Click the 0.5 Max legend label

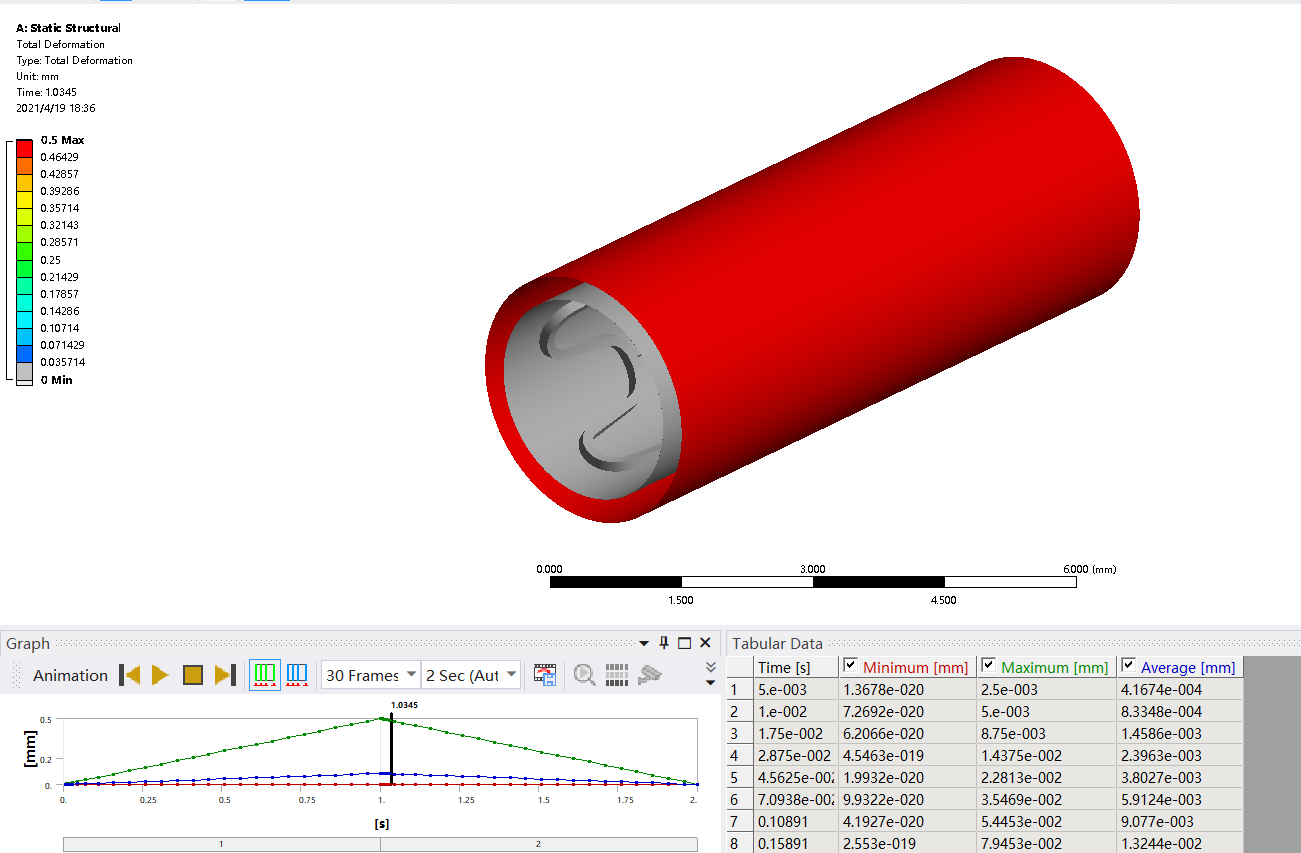tap(62, 140)
